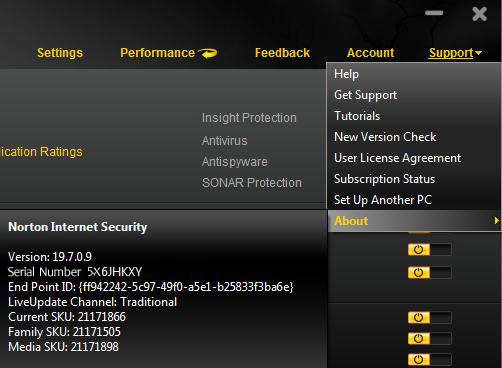The image size is (502, 368).
Task: Select Set Up Another PC
Action: tap(383, 200)
